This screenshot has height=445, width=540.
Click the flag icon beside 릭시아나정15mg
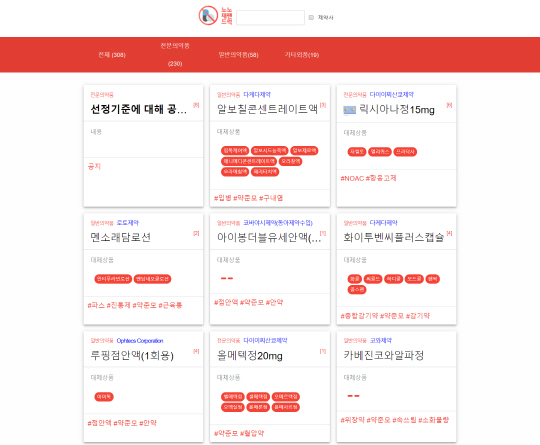click(x=350, y=110)
